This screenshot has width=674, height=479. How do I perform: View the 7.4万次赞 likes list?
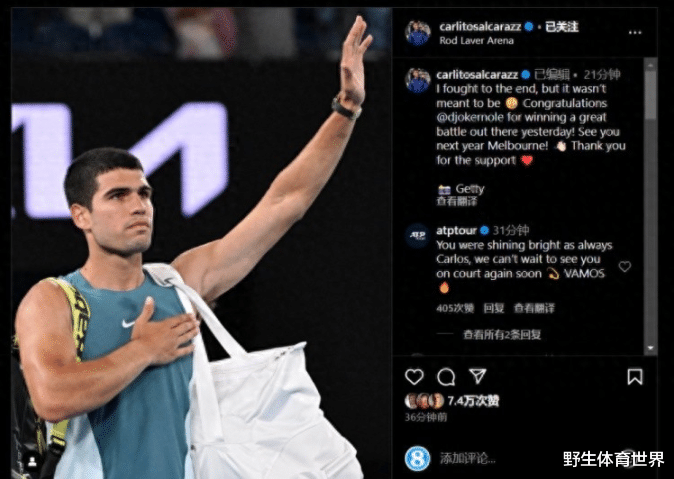coord(473,401)
